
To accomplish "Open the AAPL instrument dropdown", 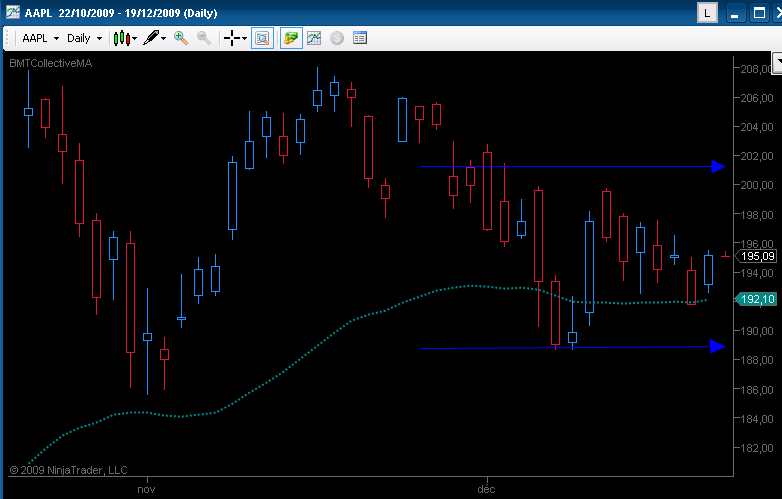I will coord(40,38).
